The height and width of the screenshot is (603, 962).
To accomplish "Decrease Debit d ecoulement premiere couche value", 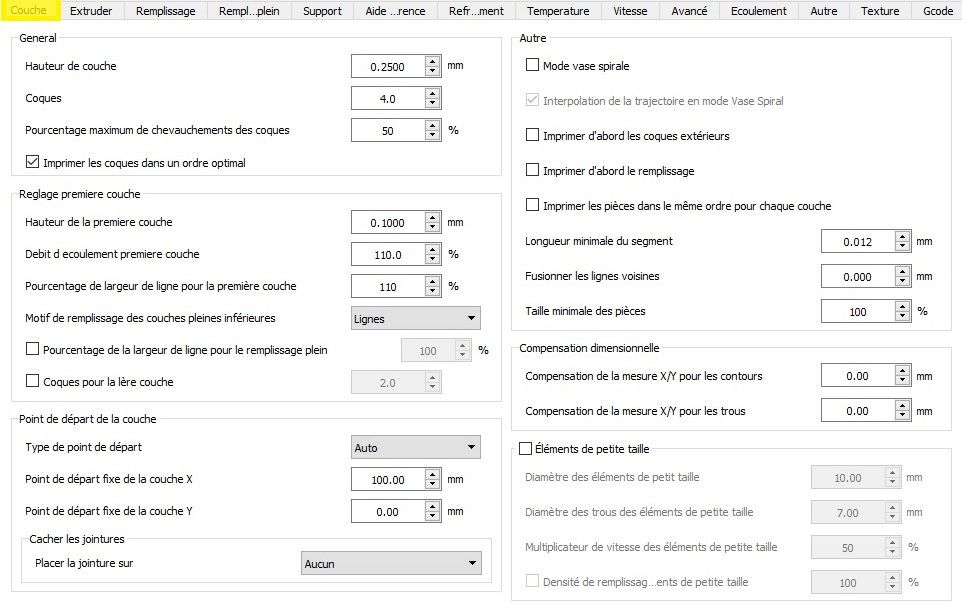I will tap(432, 260).
